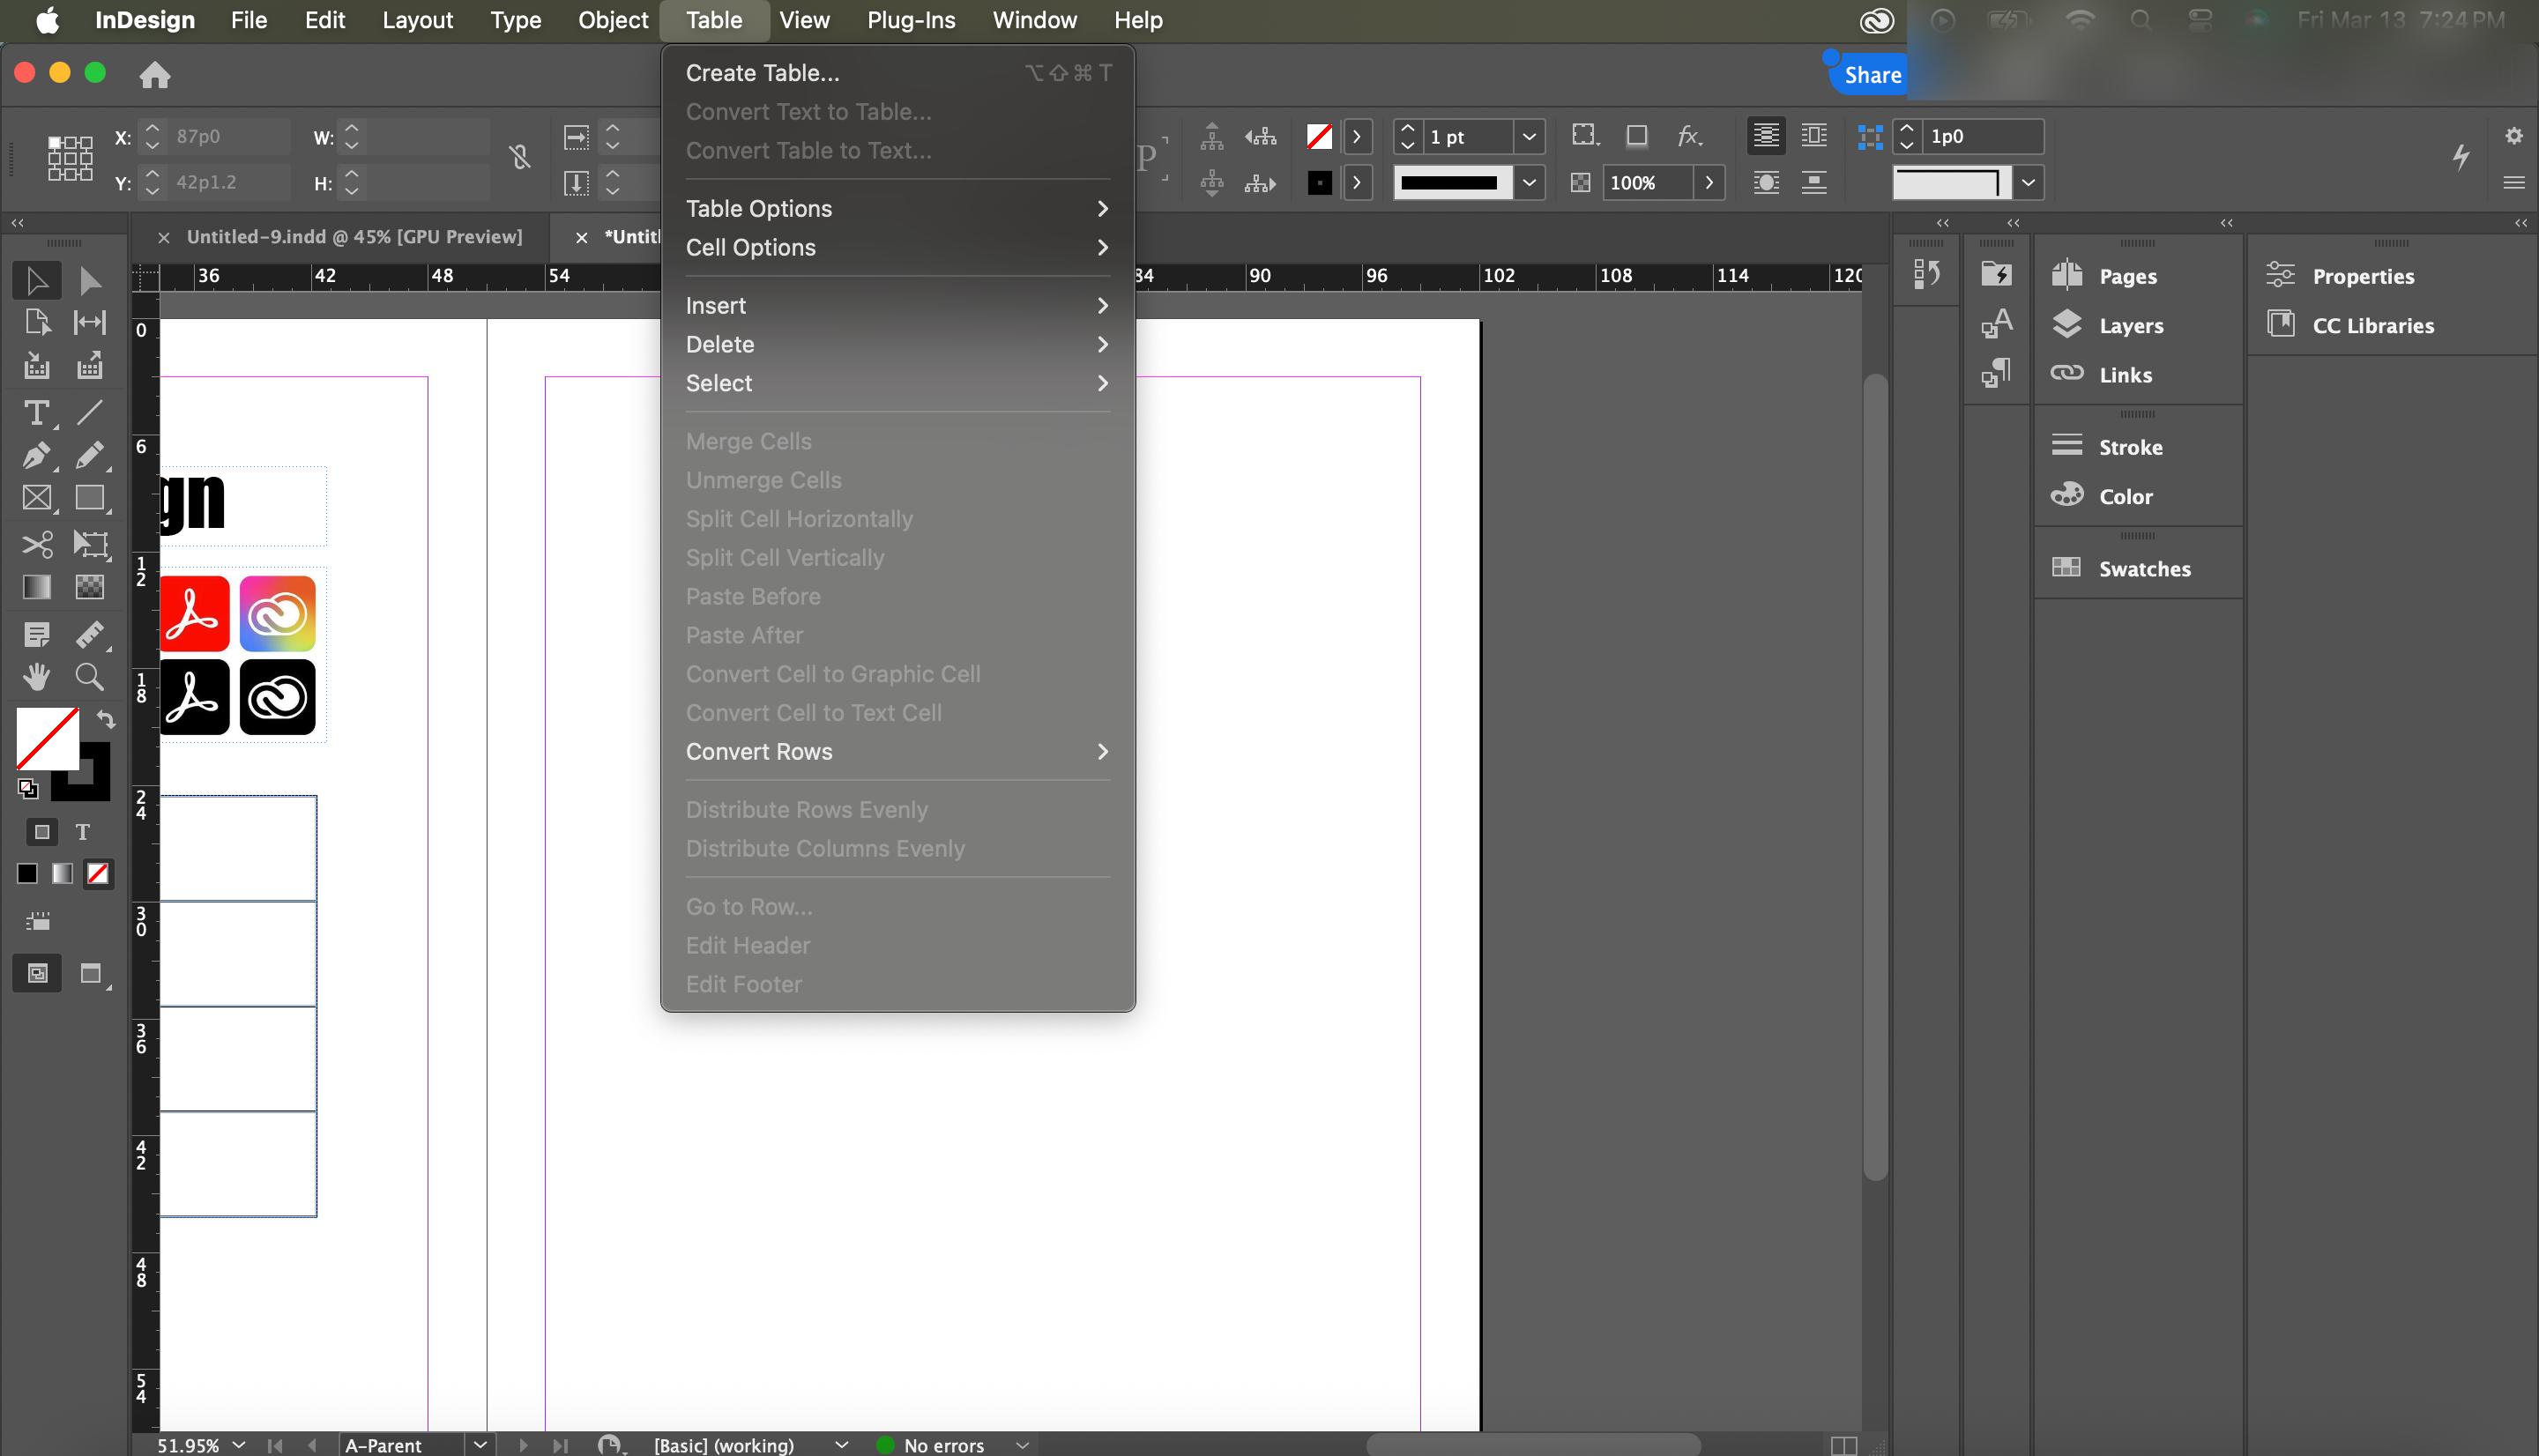Screen dimensions: 2539x1456
Task: Select the Type tool in toolbox
Action: click(36, 413)
